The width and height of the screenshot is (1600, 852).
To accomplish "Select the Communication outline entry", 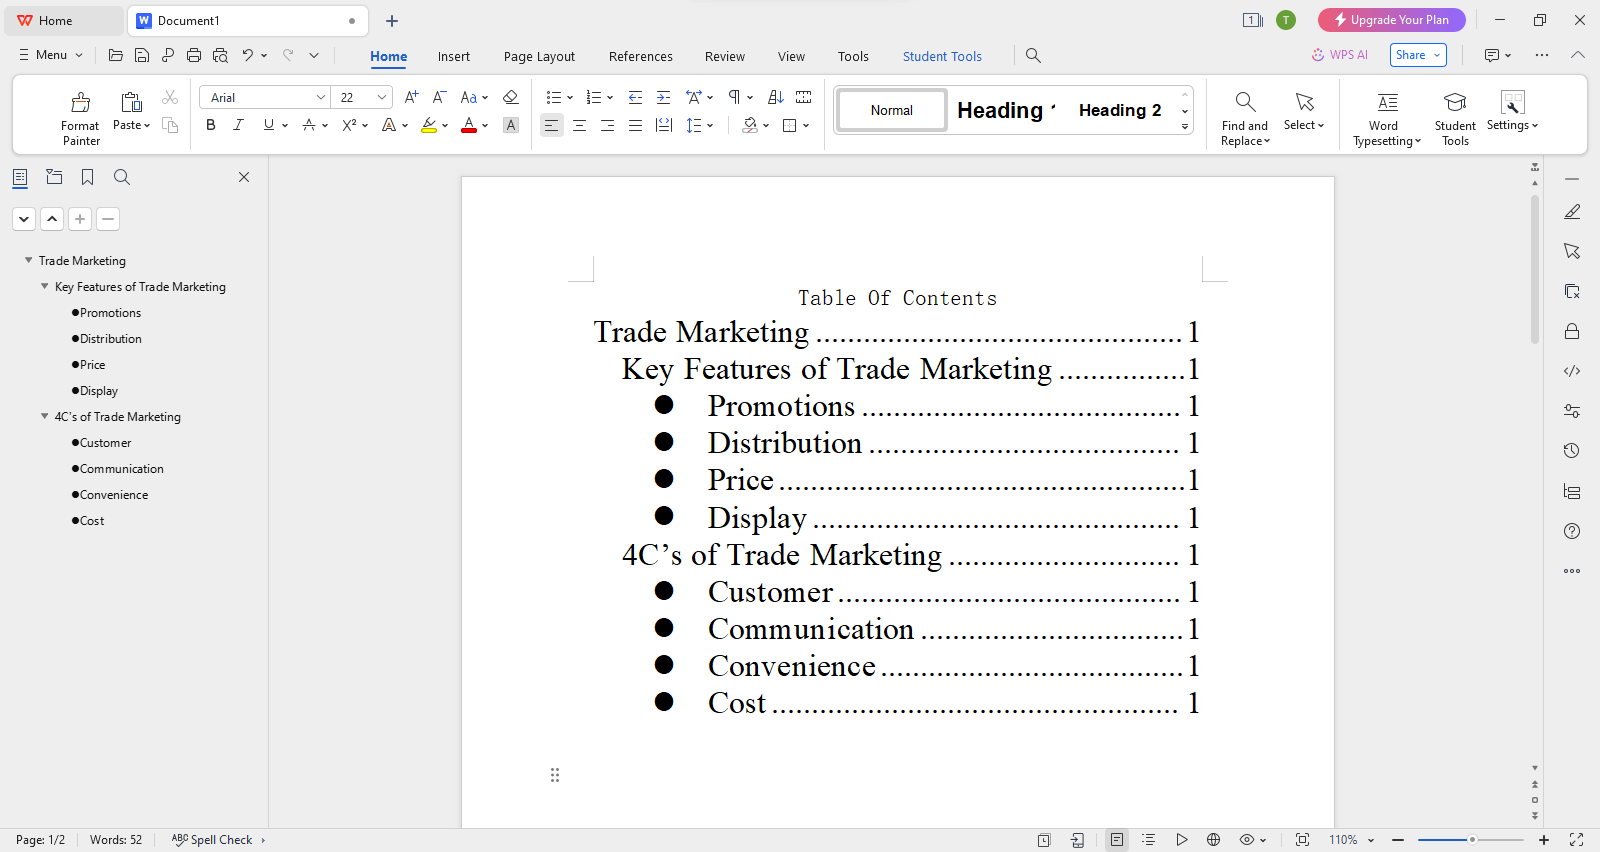I will [x=121, y=469].
